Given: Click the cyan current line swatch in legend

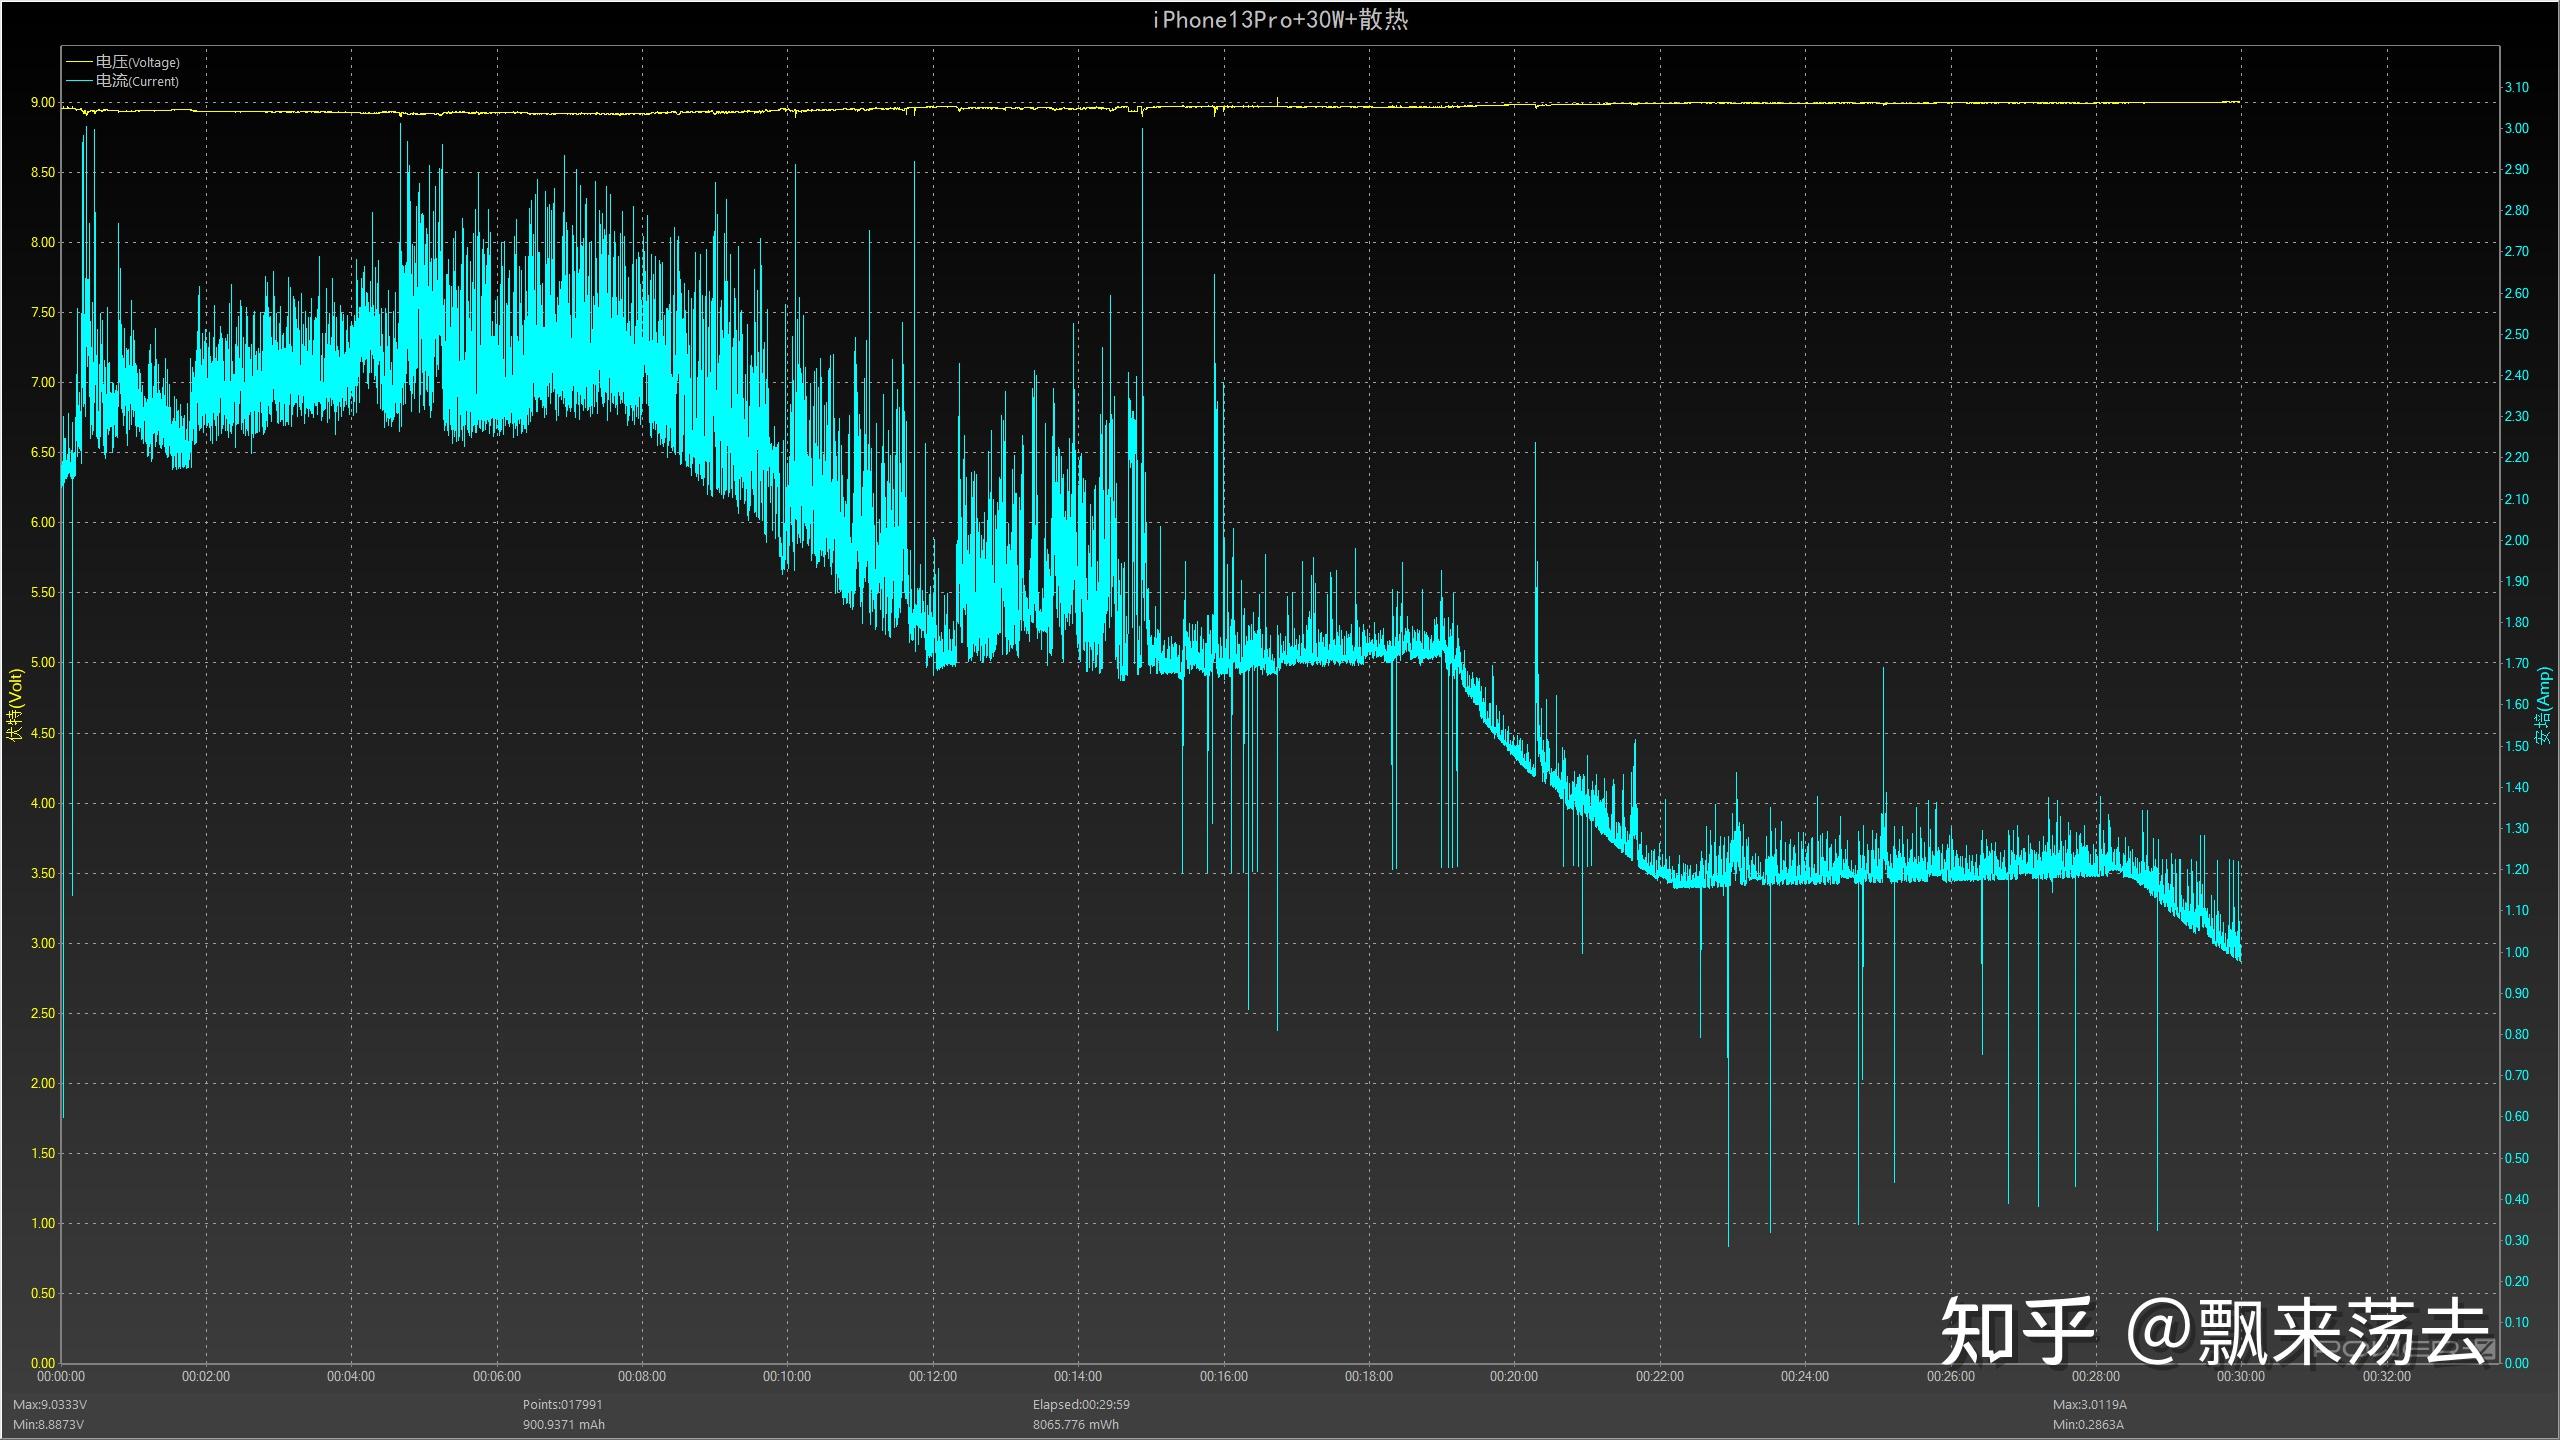Looking at the screenshot, I should [78, 81].
